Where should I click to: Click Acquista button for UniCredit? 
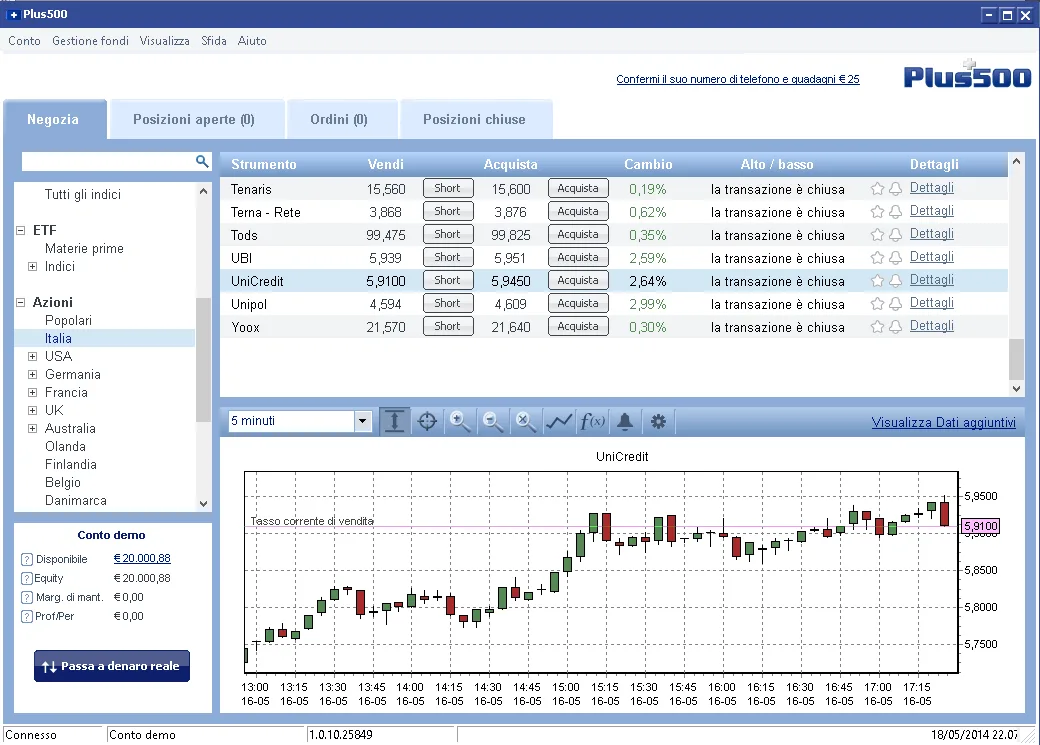click(x=578, y=281)
